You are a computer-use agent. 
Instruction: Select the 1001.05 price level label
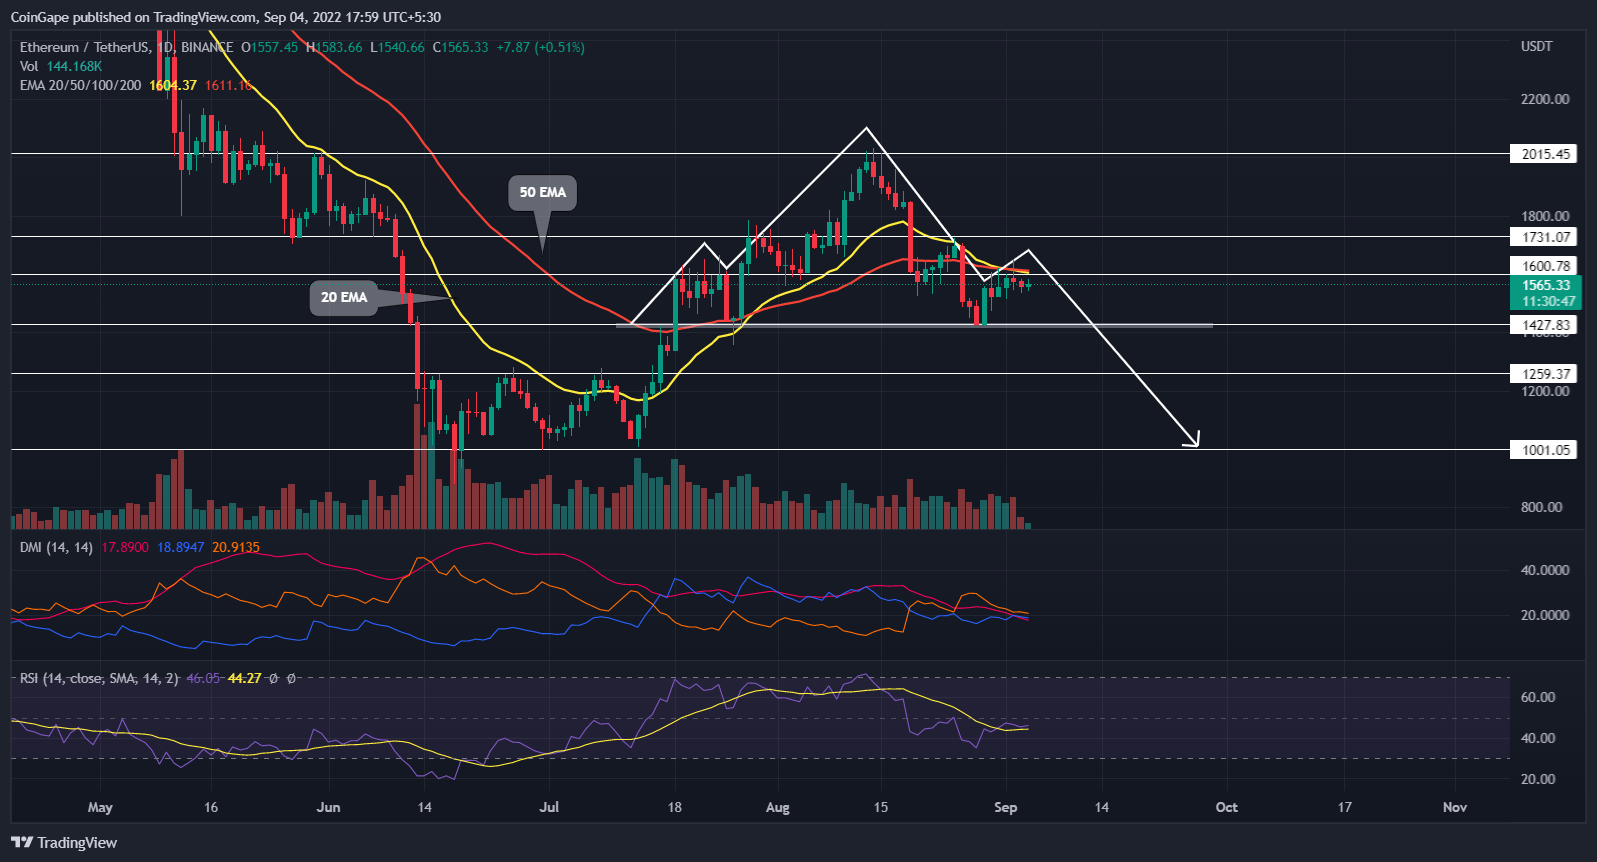1545,450
